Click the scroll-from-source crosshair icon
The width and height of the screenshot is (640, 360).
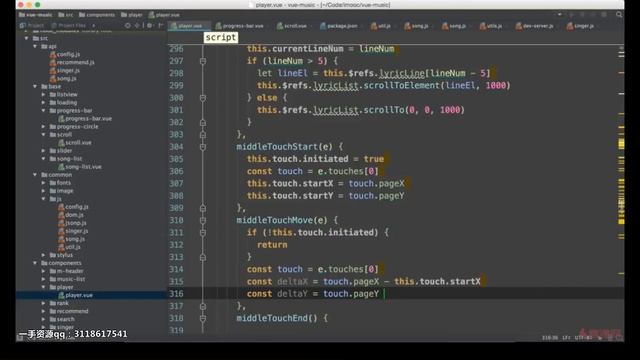[128, 25]
